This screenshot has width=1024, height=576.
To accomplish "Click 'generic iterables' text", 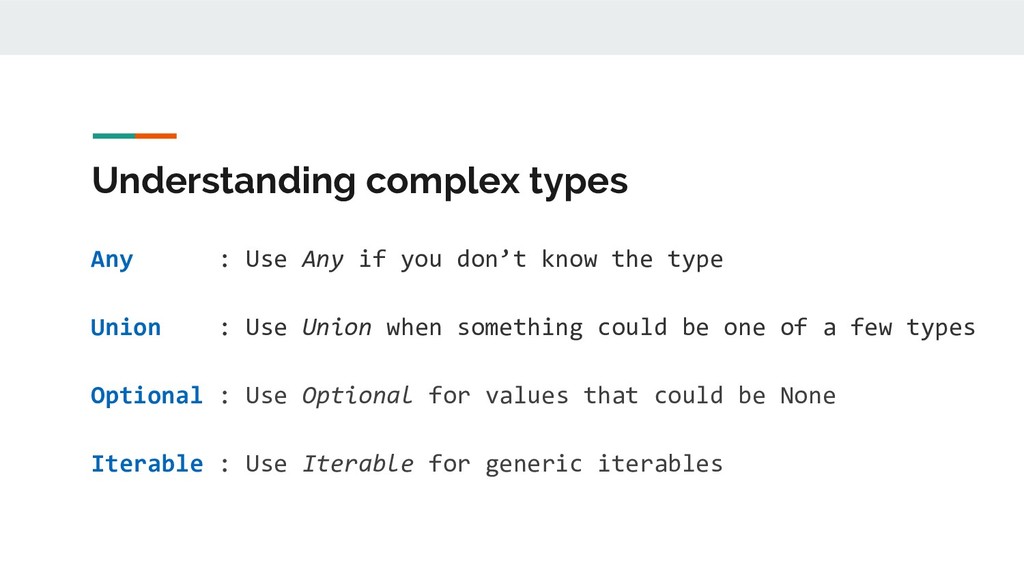I will pos(604,464).
